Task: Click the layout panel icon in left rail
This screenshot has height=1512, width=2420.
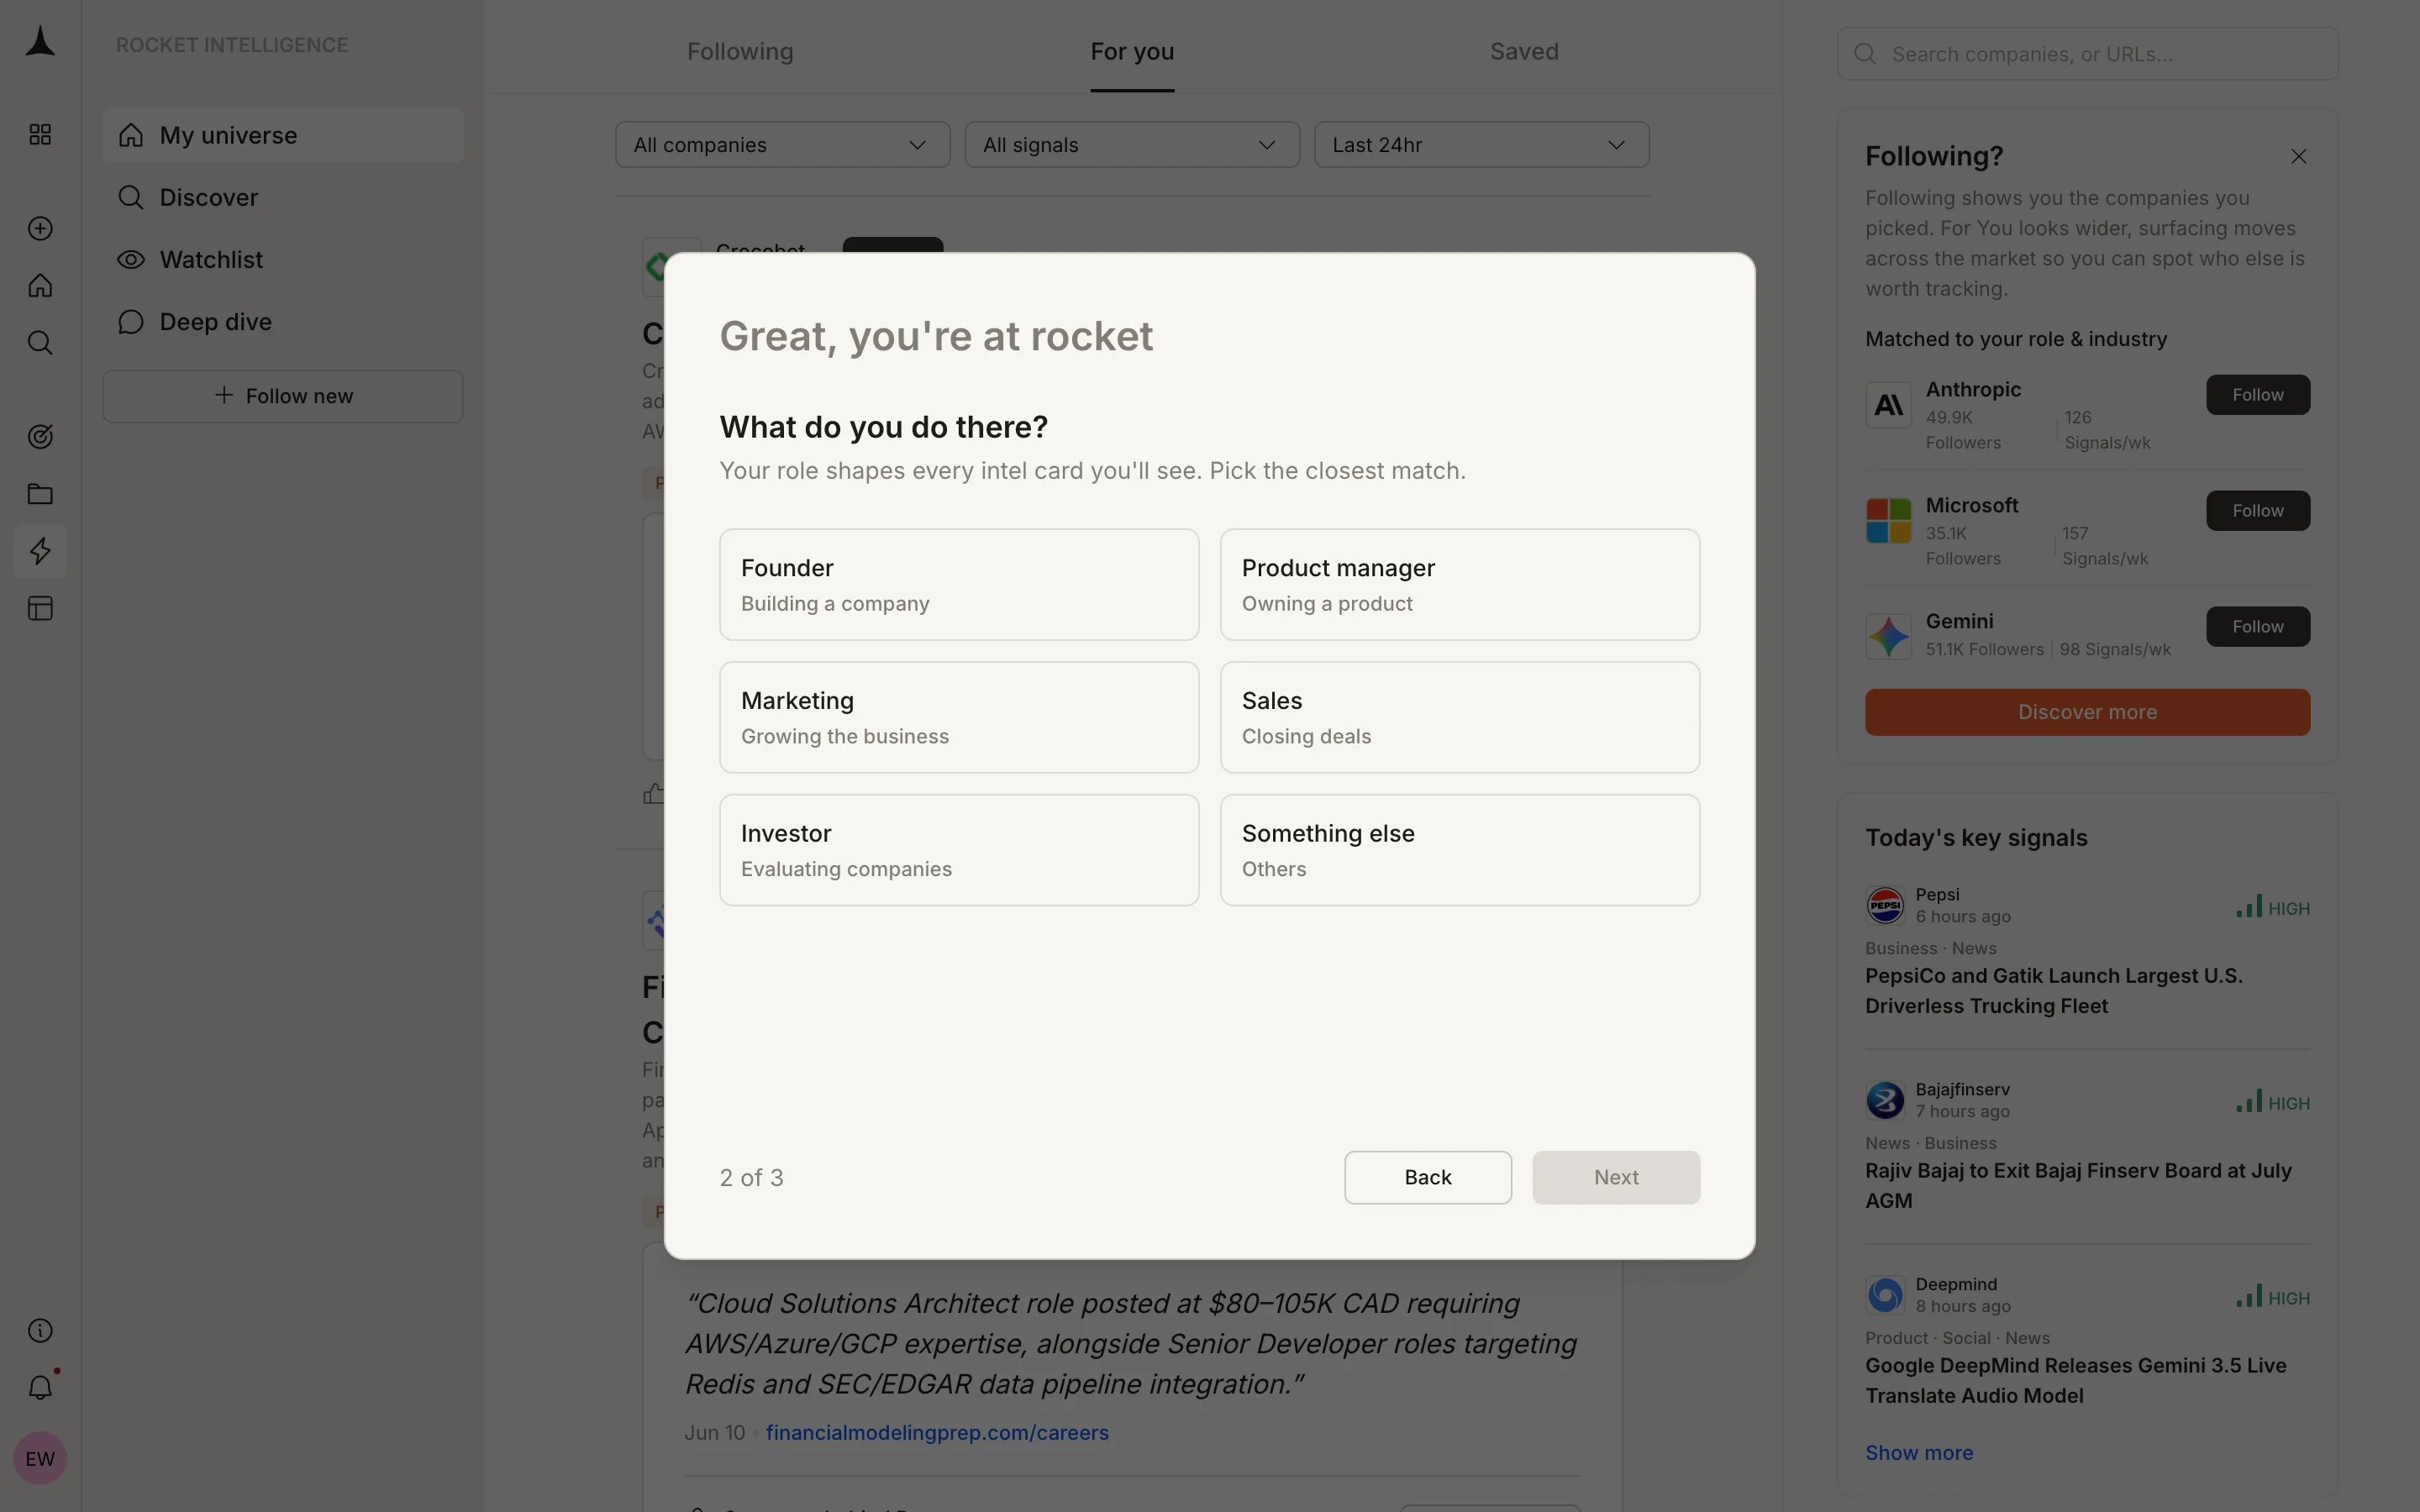Action: tap(40, 608)
